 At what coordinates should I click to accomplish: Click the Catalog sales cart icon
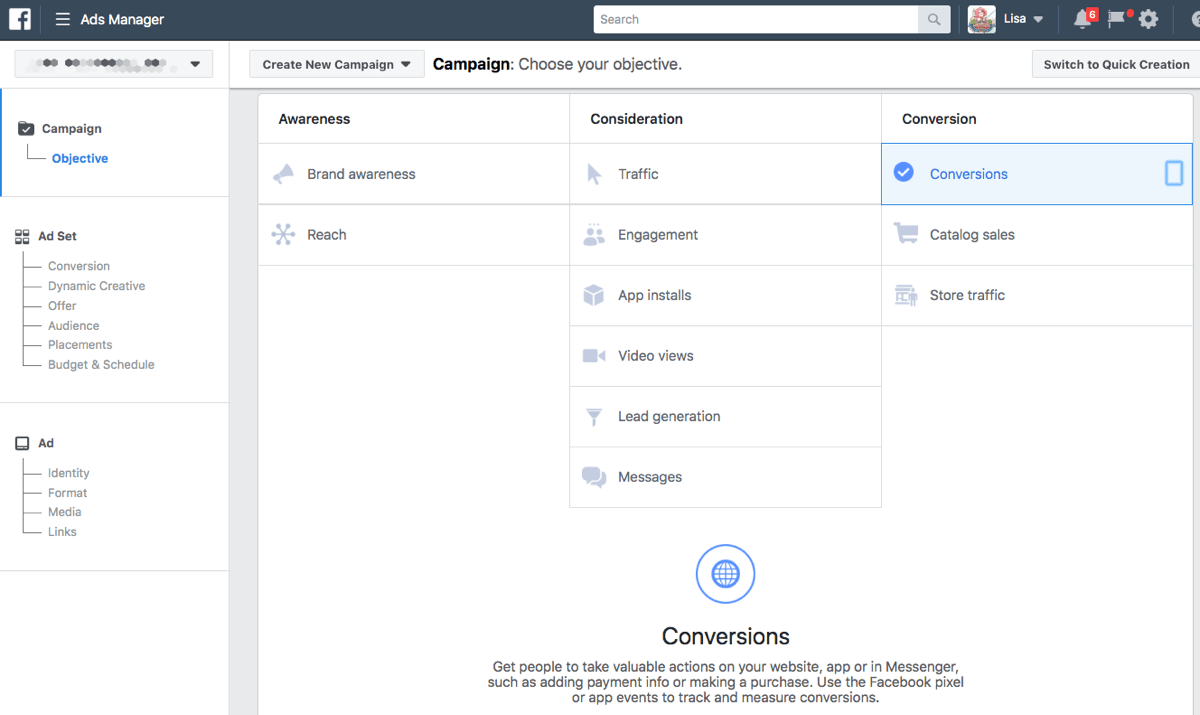(x=906, y=234)
